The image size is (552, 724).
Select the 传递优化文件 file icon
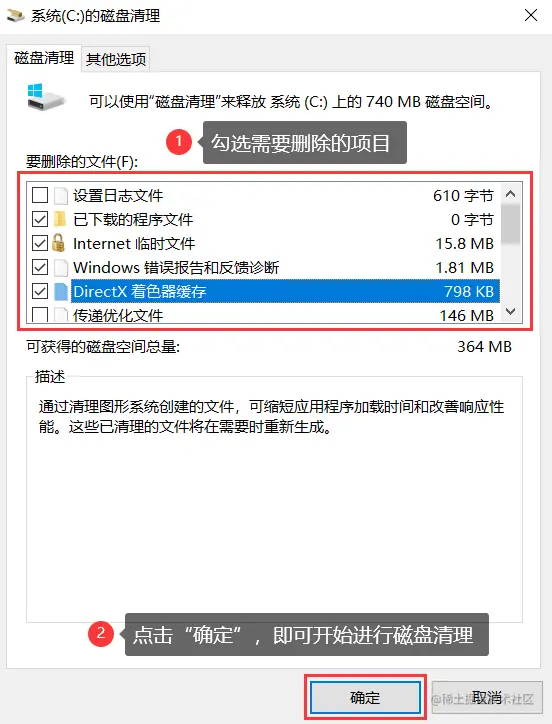(61, 315)
